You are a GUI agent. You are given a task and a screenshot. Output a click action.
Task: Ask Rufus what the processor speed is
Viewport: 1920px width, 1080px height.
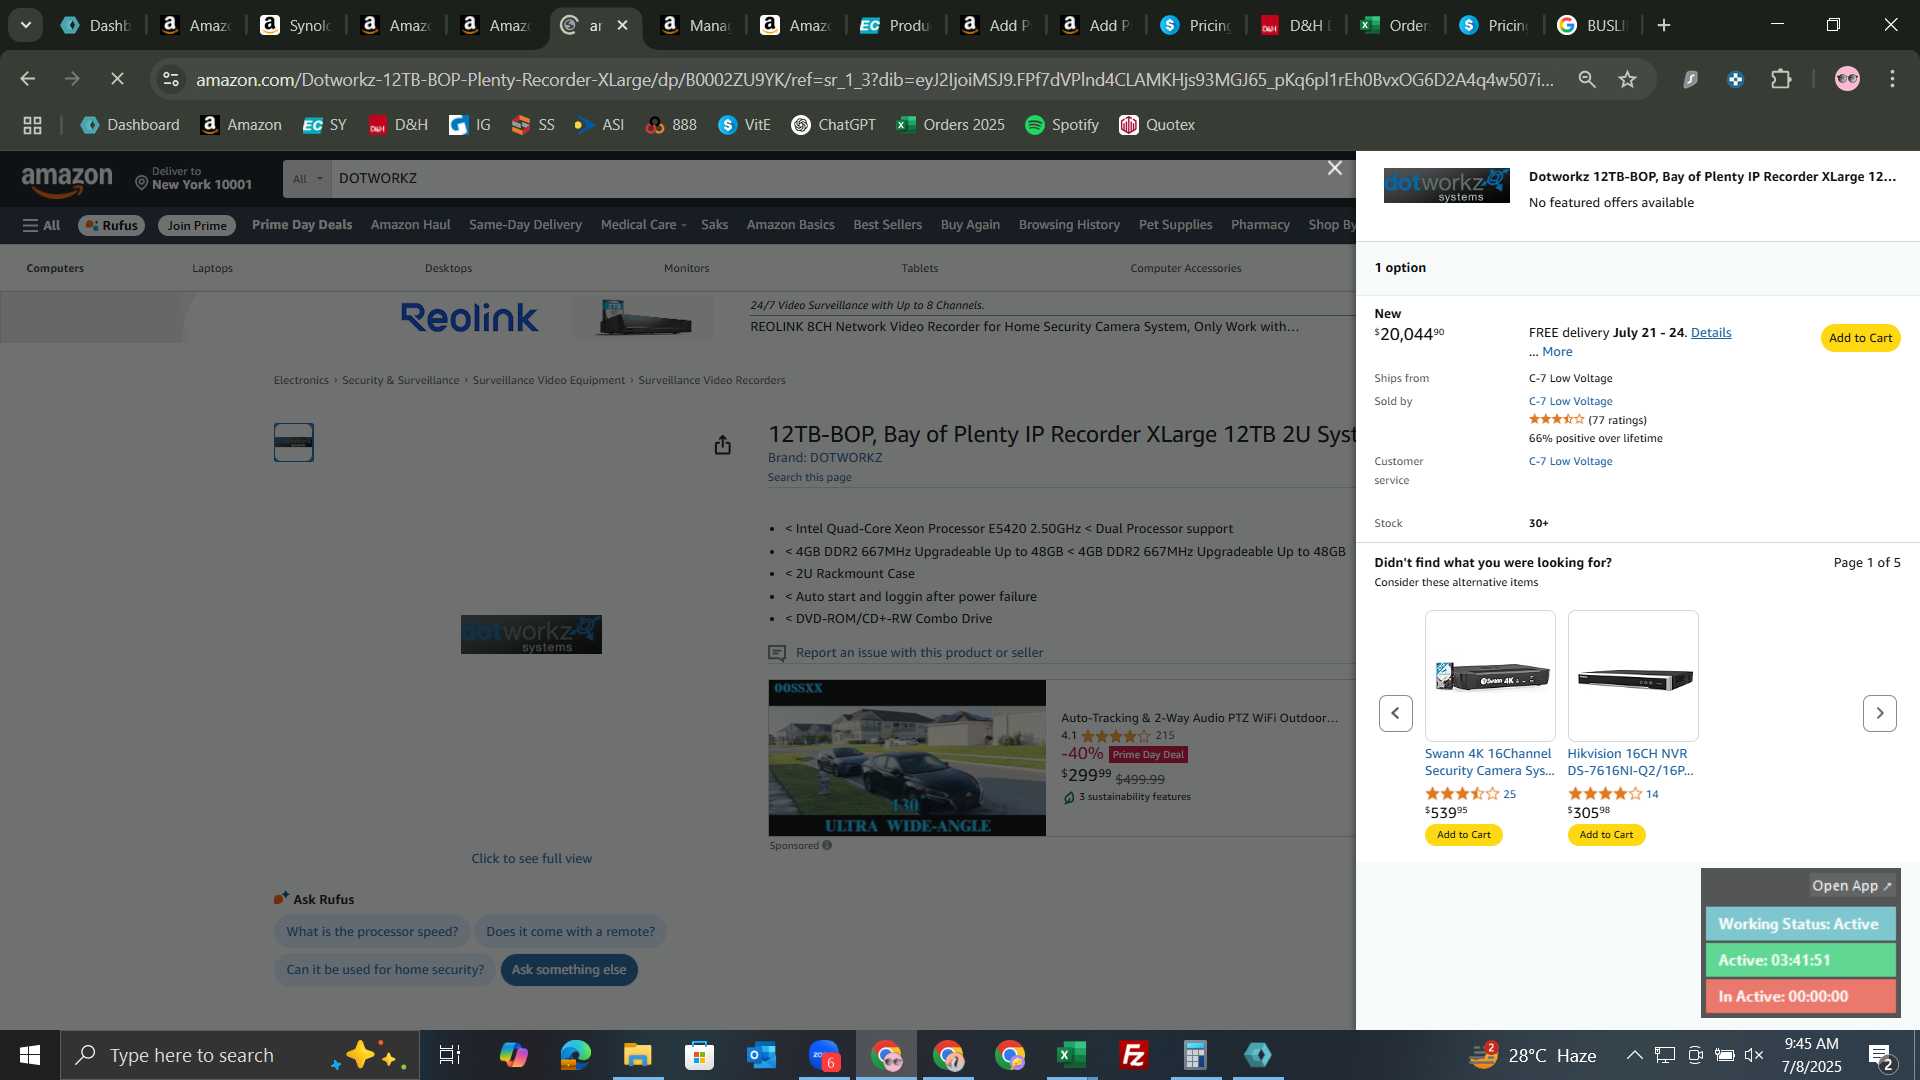372,932
